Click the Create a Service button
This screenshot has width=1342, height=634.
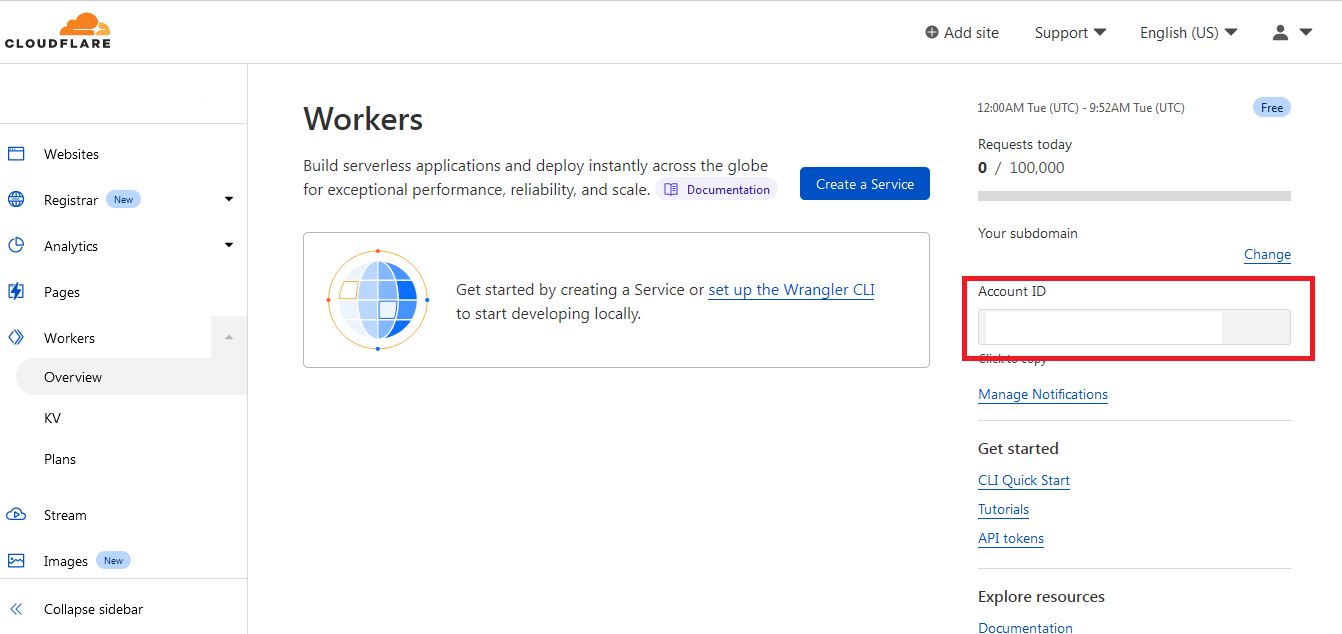865,184
